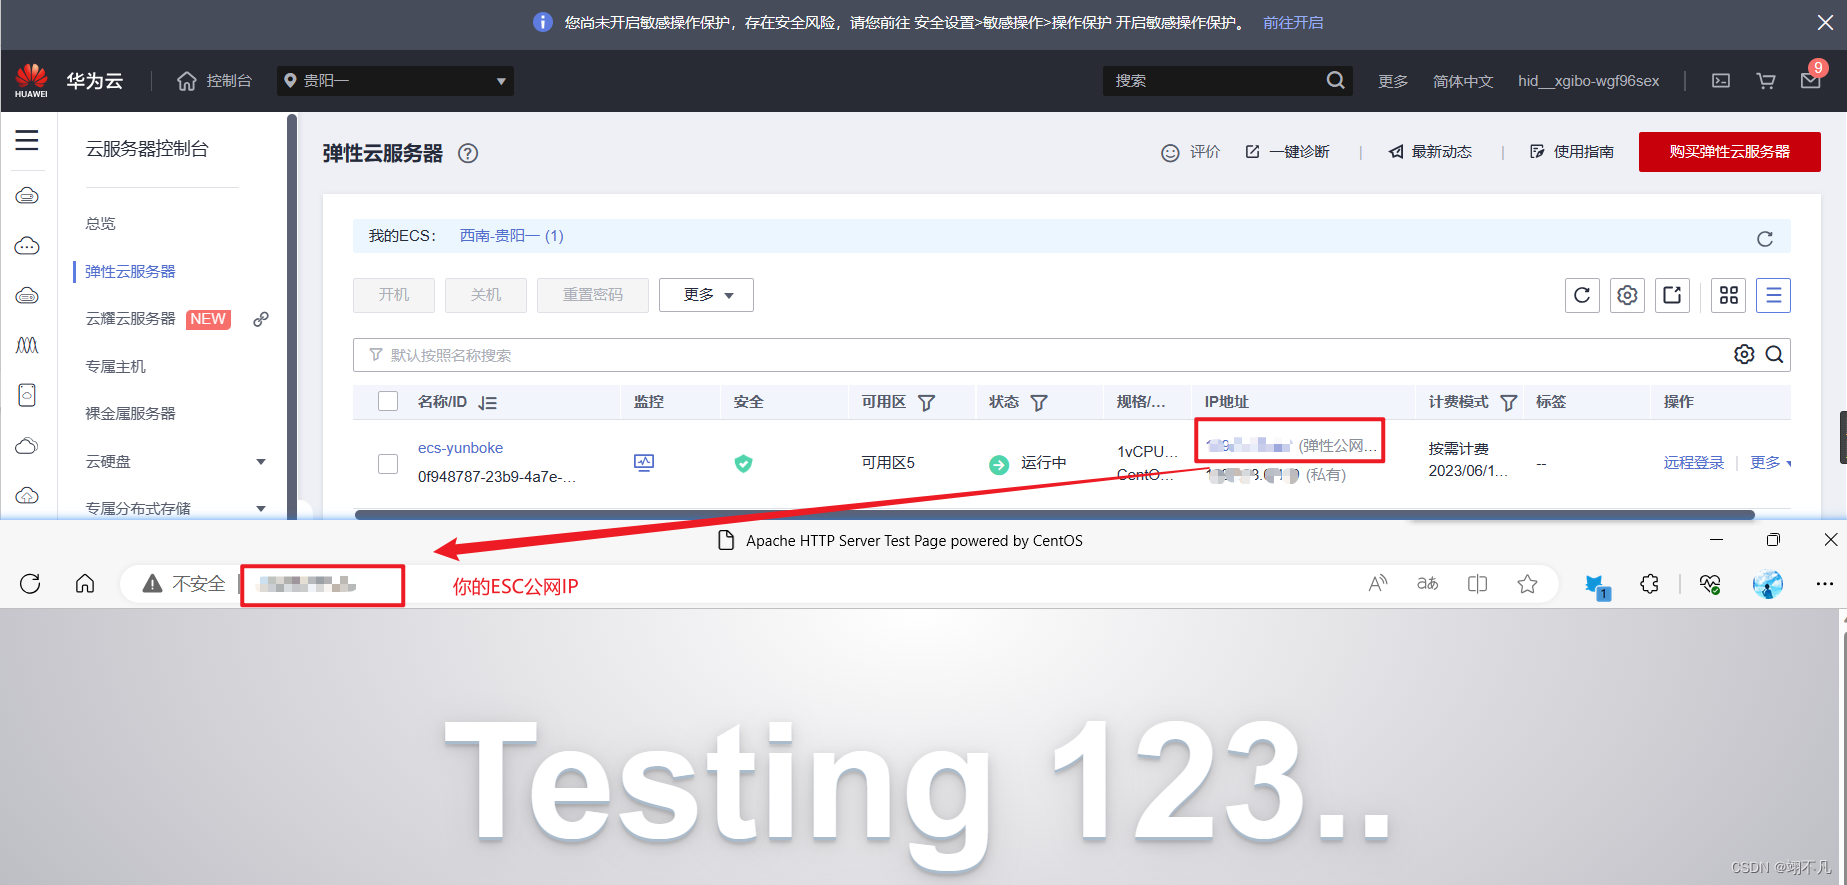
Task: Open the 状态 column filter
Action: point(1039,402)
